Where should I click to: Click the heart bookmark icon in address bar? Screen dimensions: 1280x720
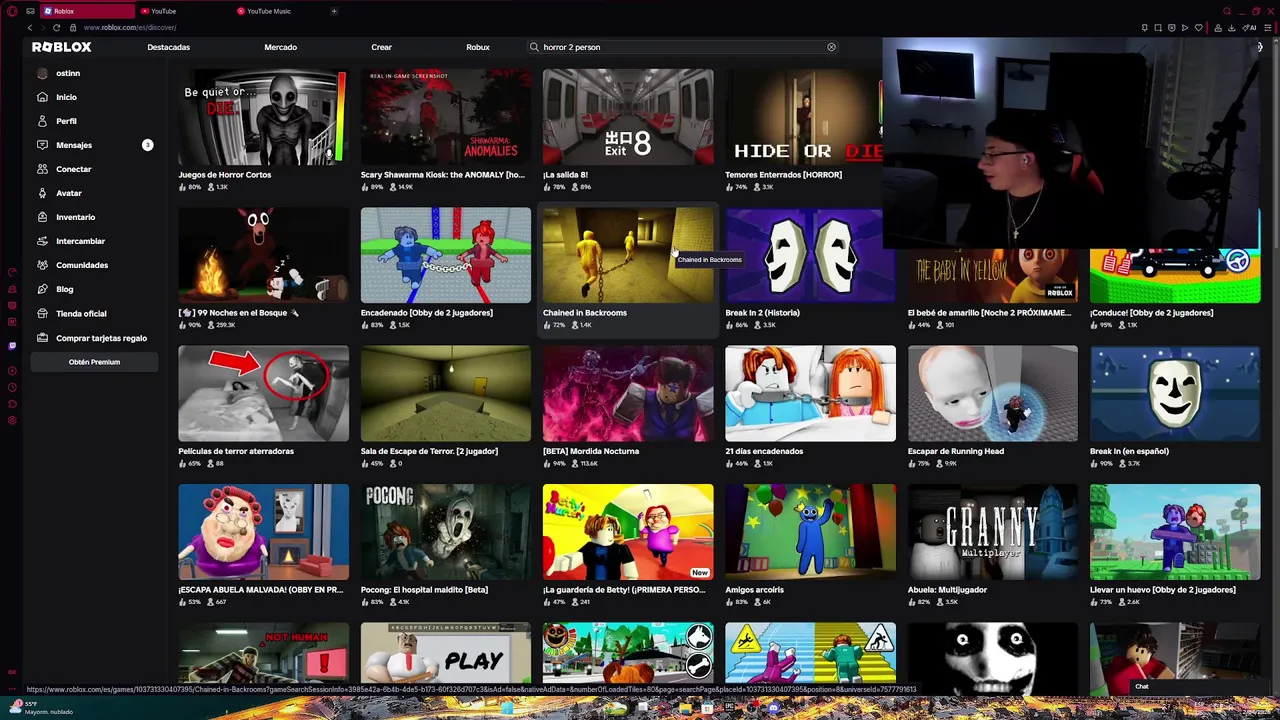coord(1199,27)
